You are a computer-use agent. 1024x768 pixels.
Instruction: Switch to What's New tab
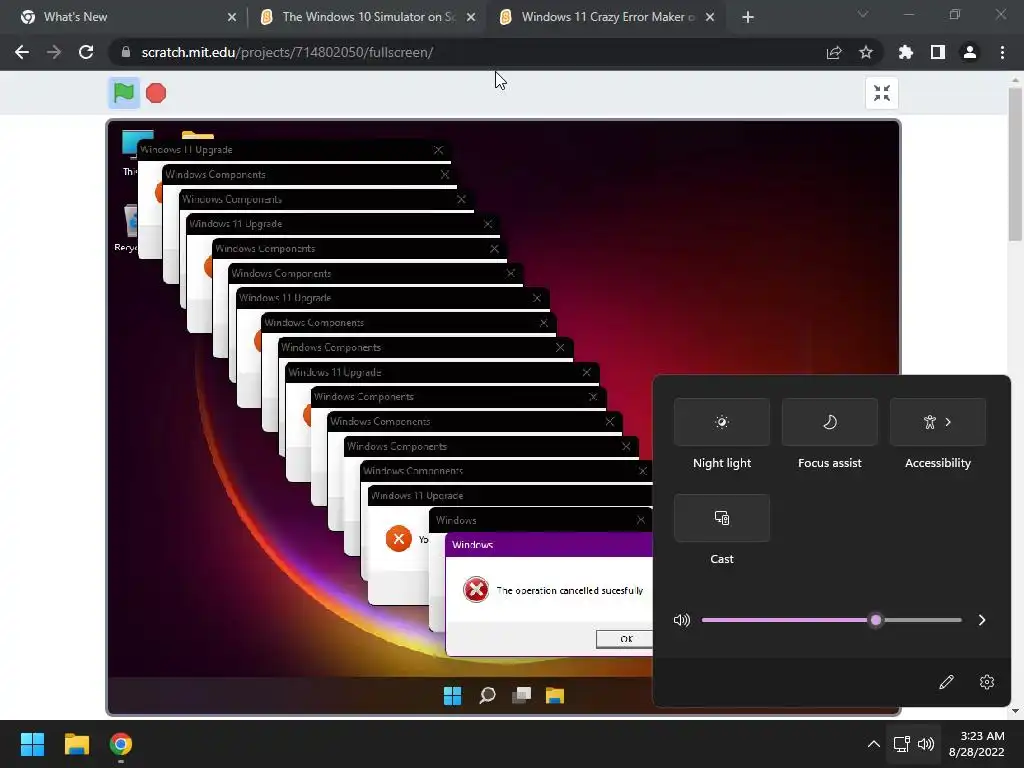124,17
